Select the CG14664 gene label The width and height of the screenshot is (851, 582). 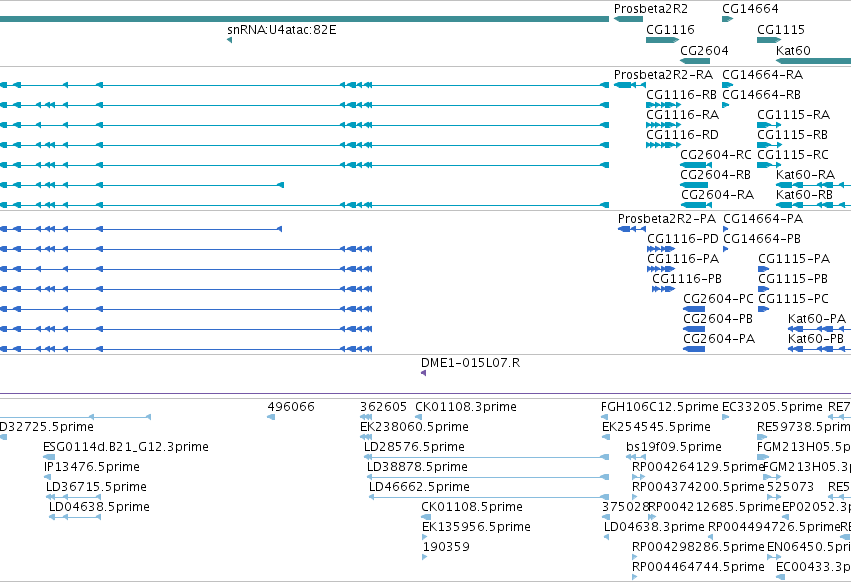(x=750, y=9)
